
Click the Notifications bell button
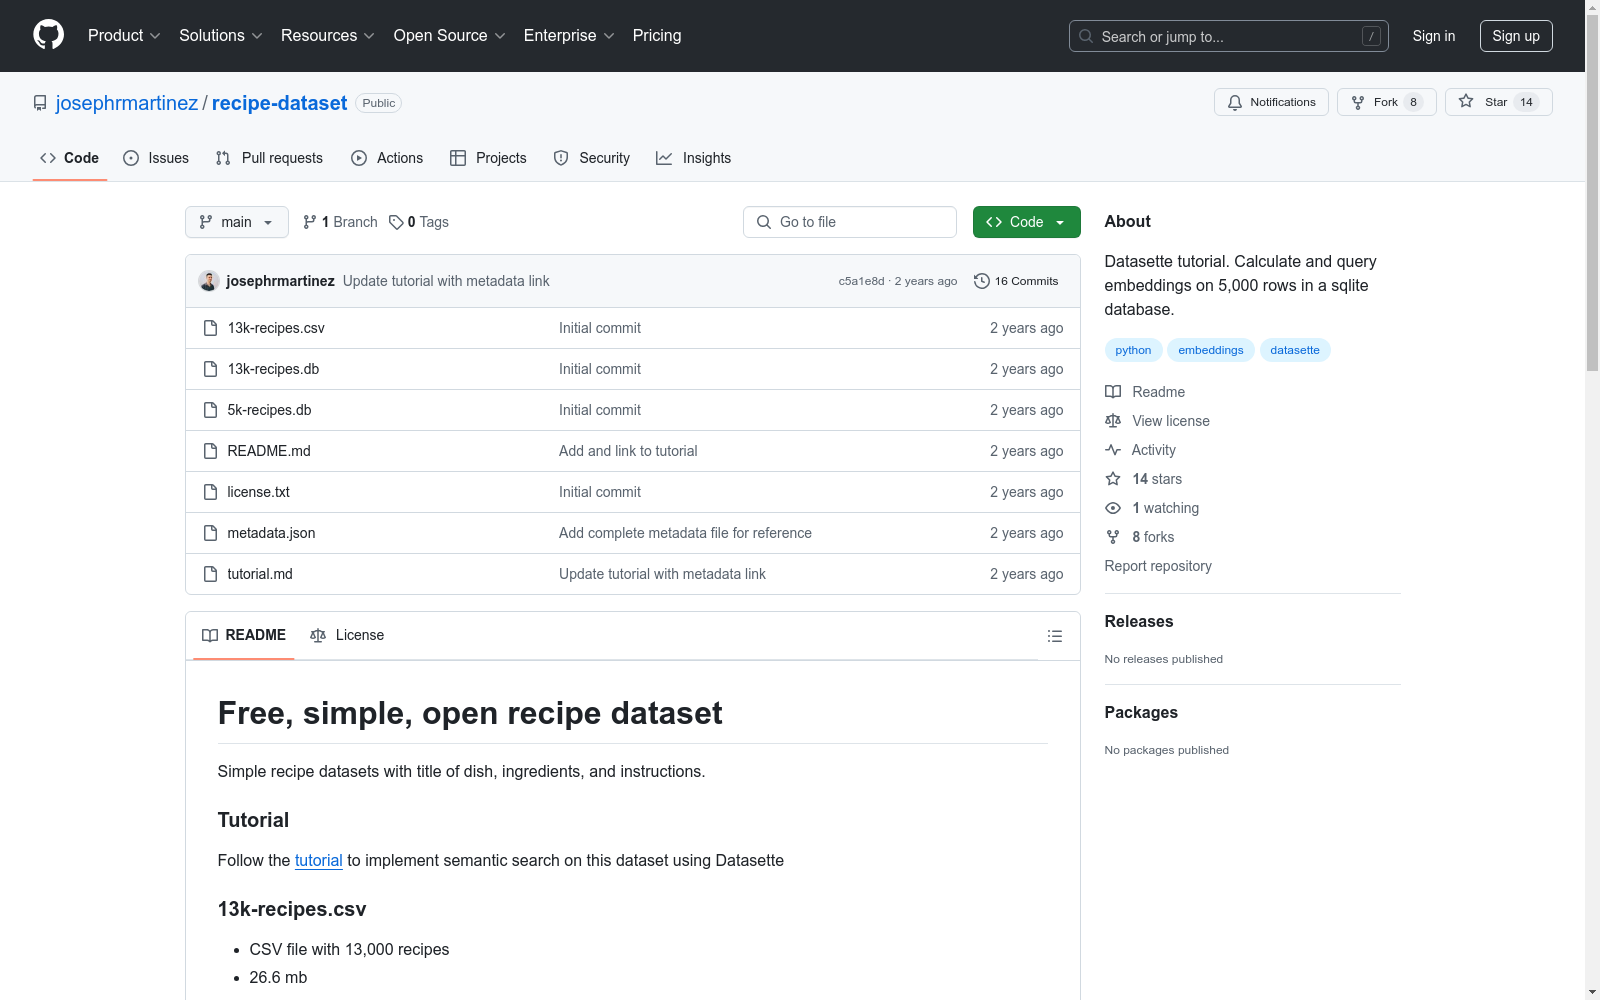[x=1271, y=102]
